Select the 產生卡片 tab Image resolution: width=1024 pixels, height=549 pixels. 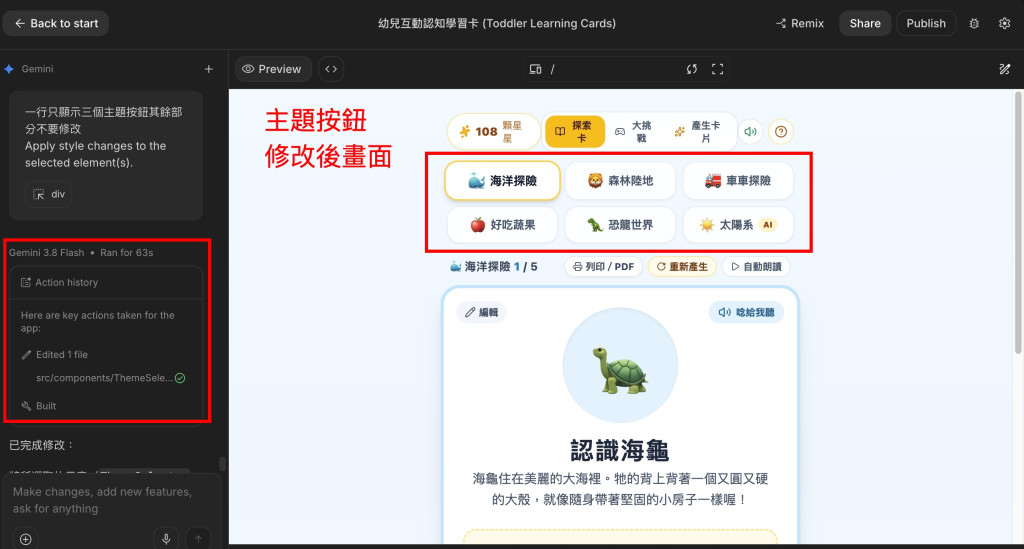[x=698, y=132]
